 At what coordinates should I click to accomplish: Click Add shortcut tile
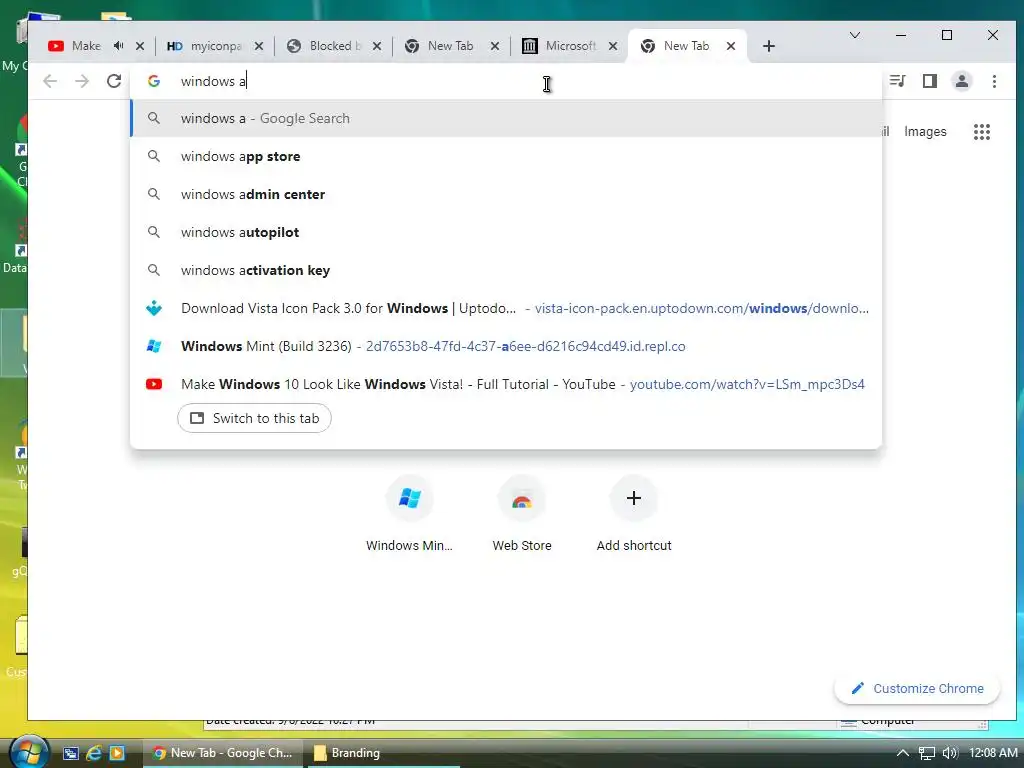(x=633, y=514)
